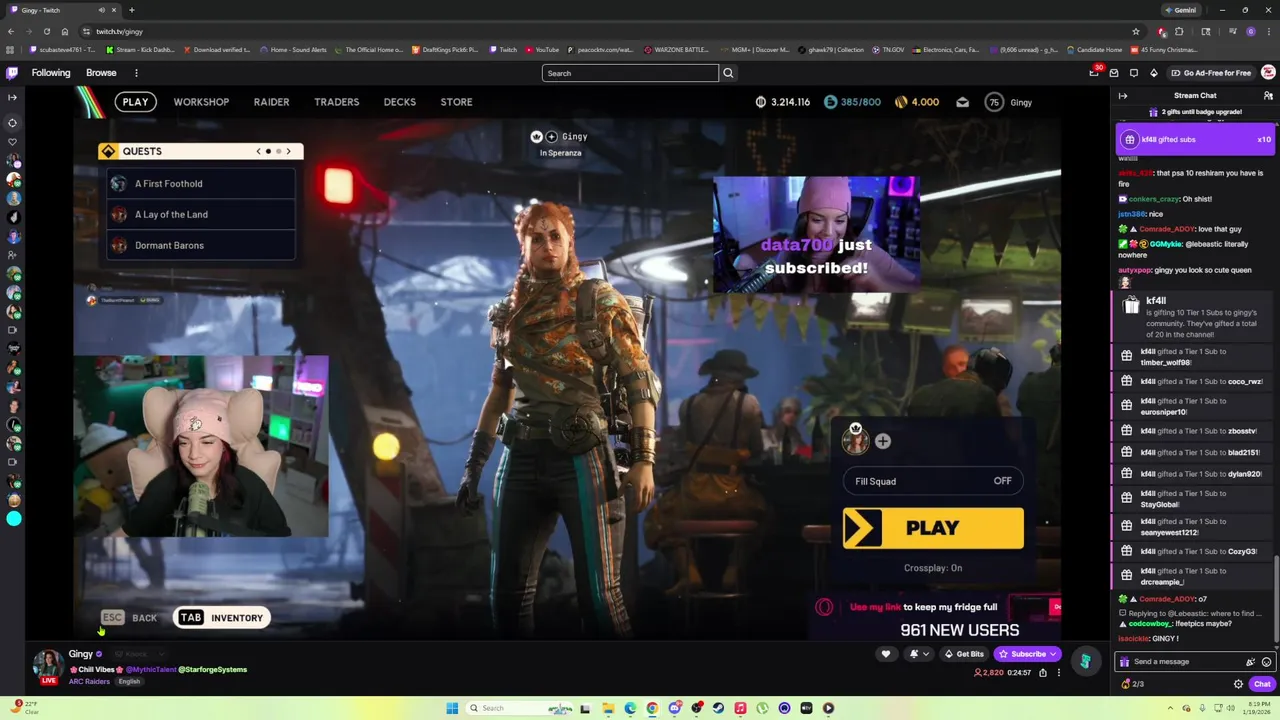Viewport: 1280px width, 720px height.
Task: Select the WORKSHOP tab
Action: (201, 102)
